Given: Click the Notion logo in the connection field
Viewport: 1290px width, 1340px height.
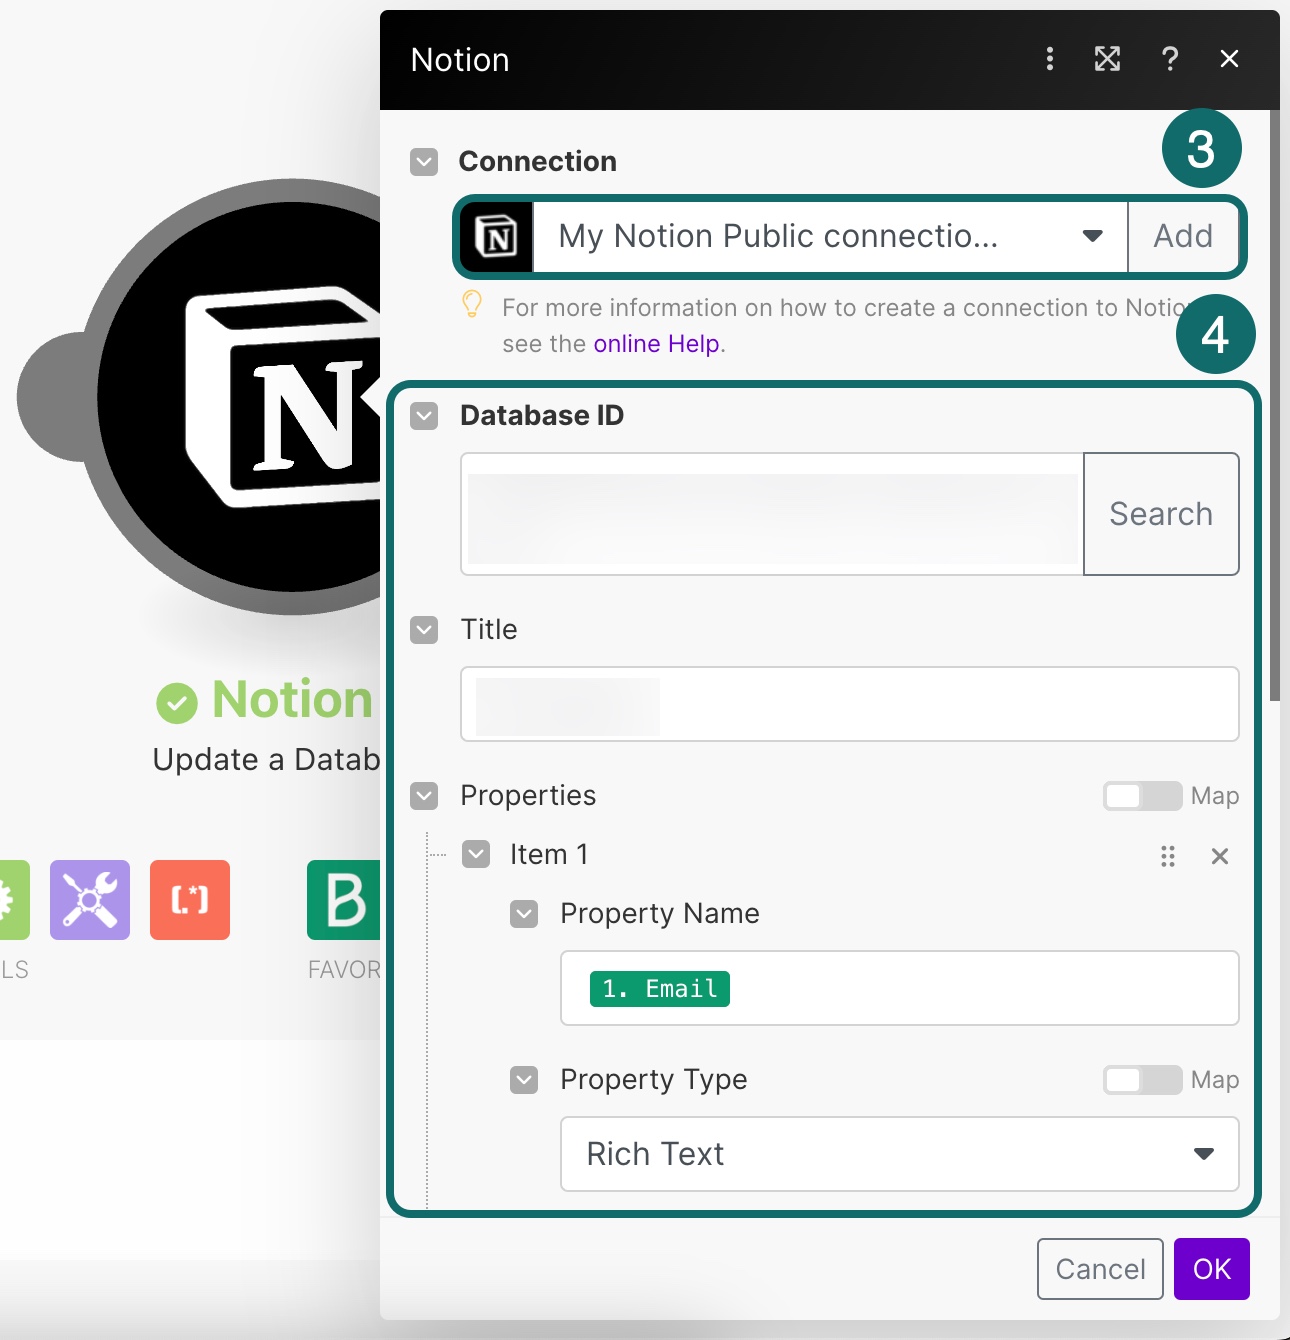Looking at the screenshot, I should coord(494,237).
